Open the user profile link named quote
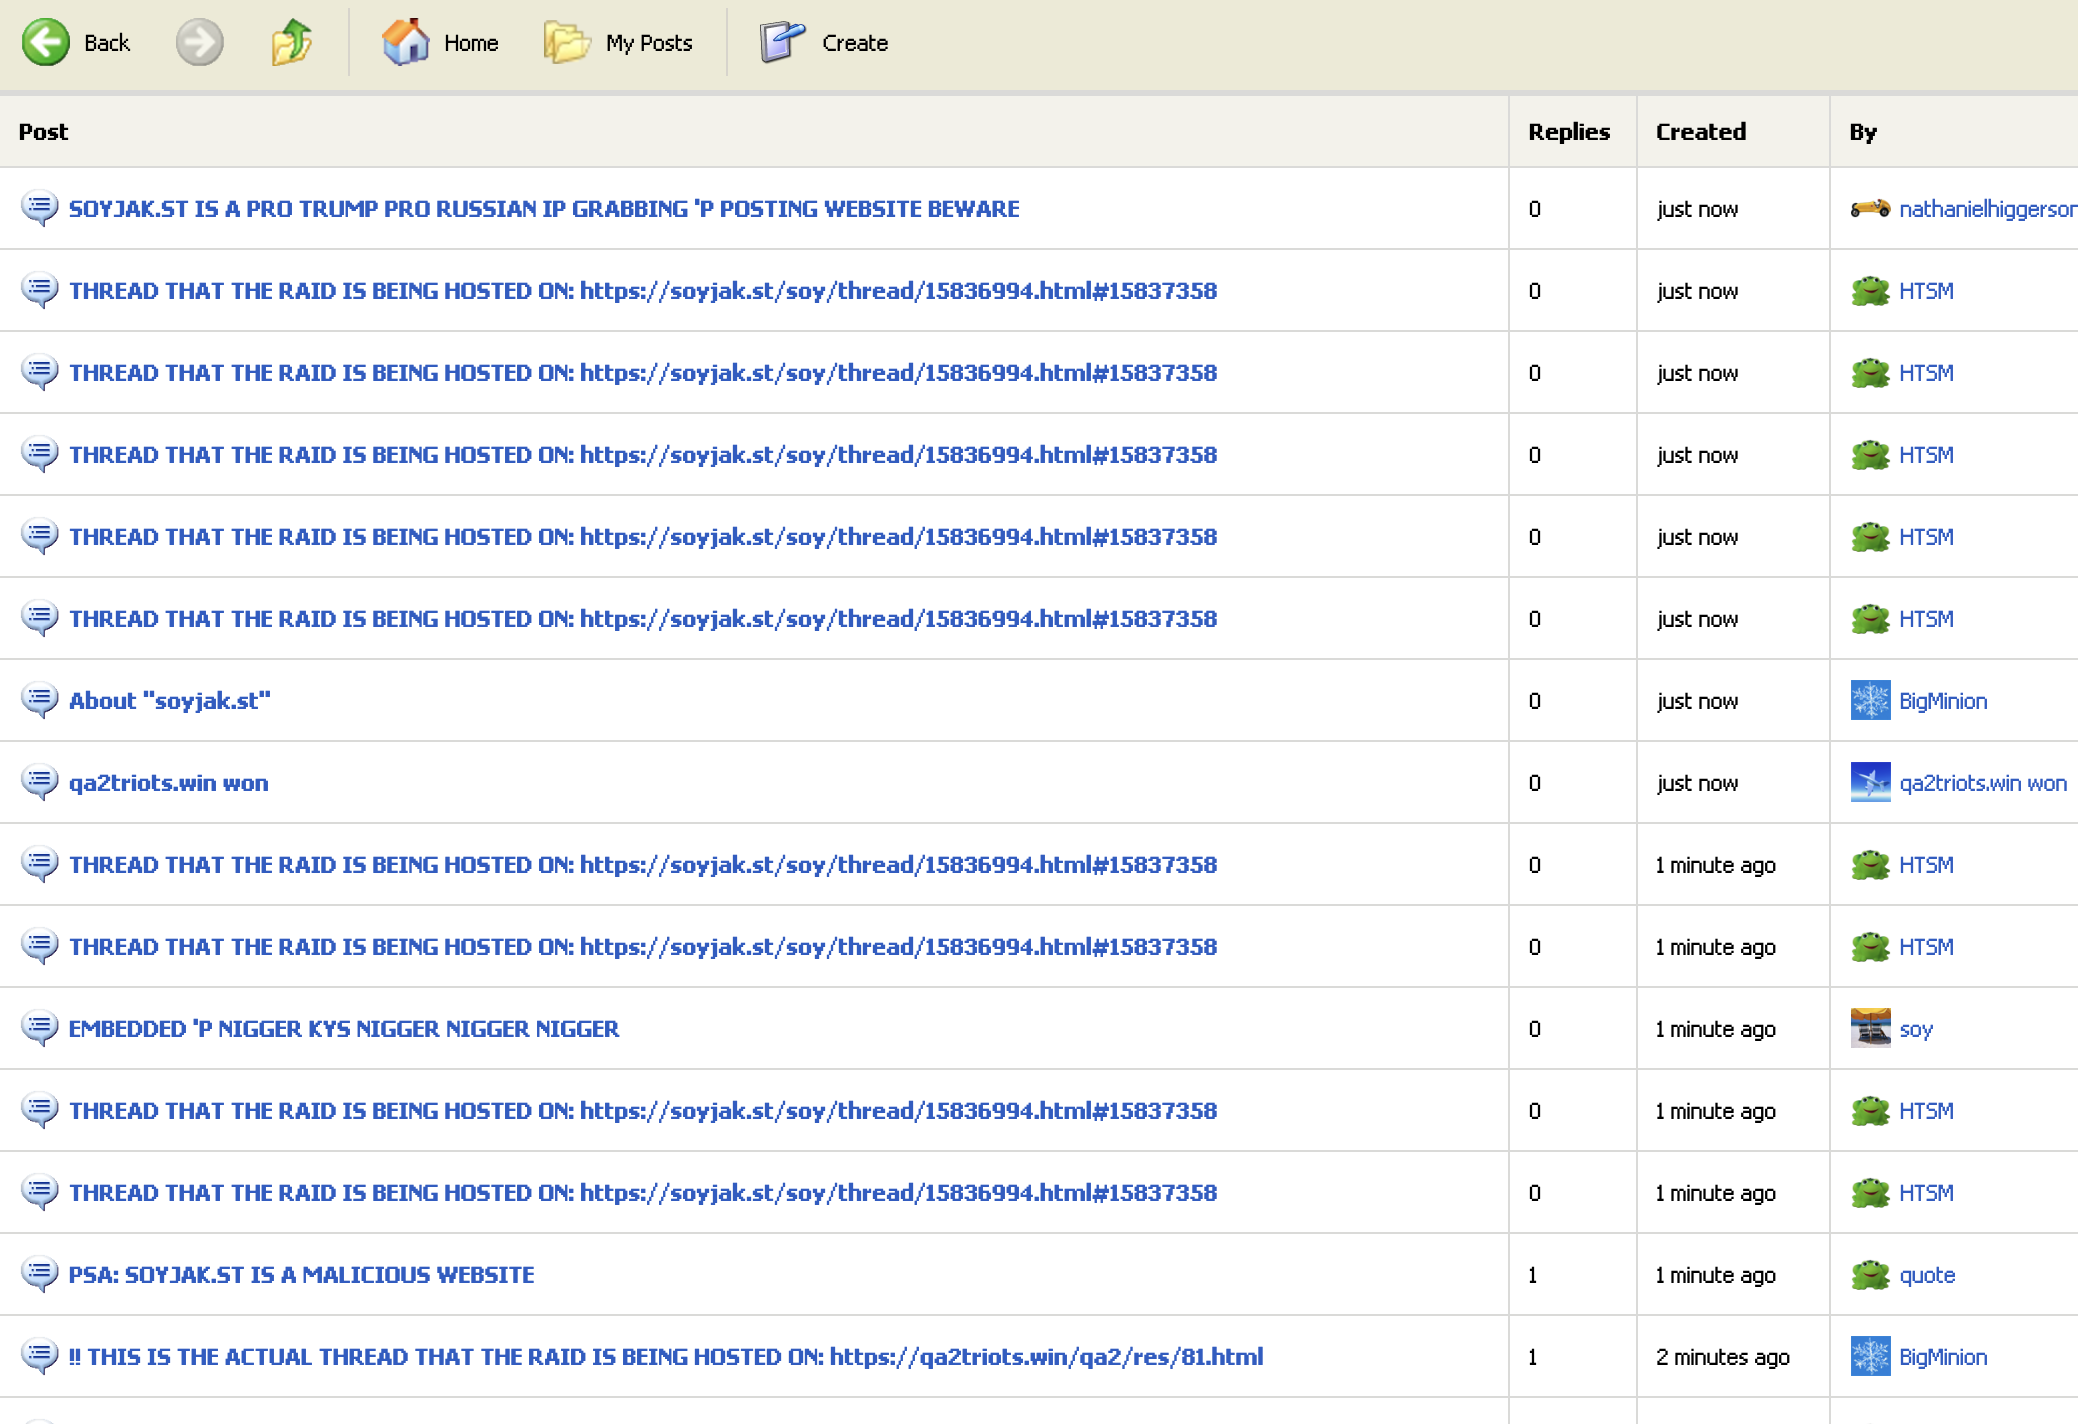The width and height of the screenshot is (2078, 1424). [1926, 1274]
